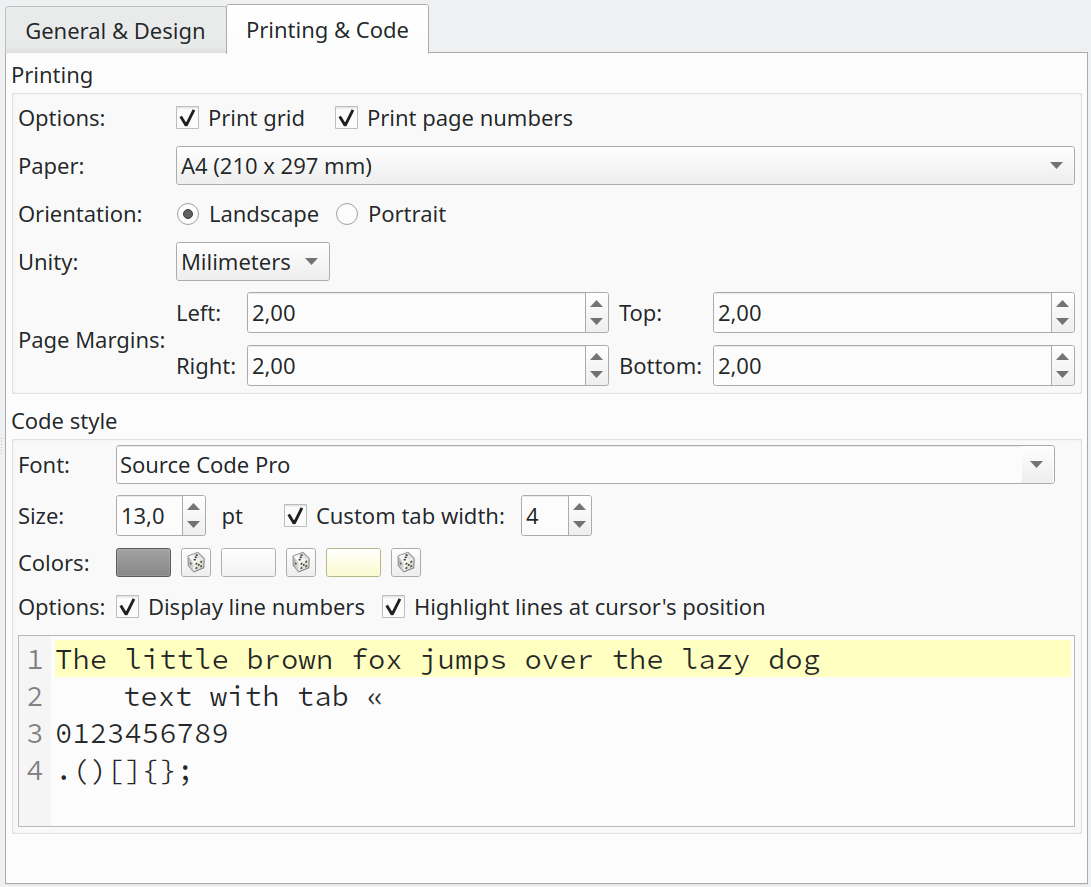Select the Printing & Code tab

click(x=327, y=30)
